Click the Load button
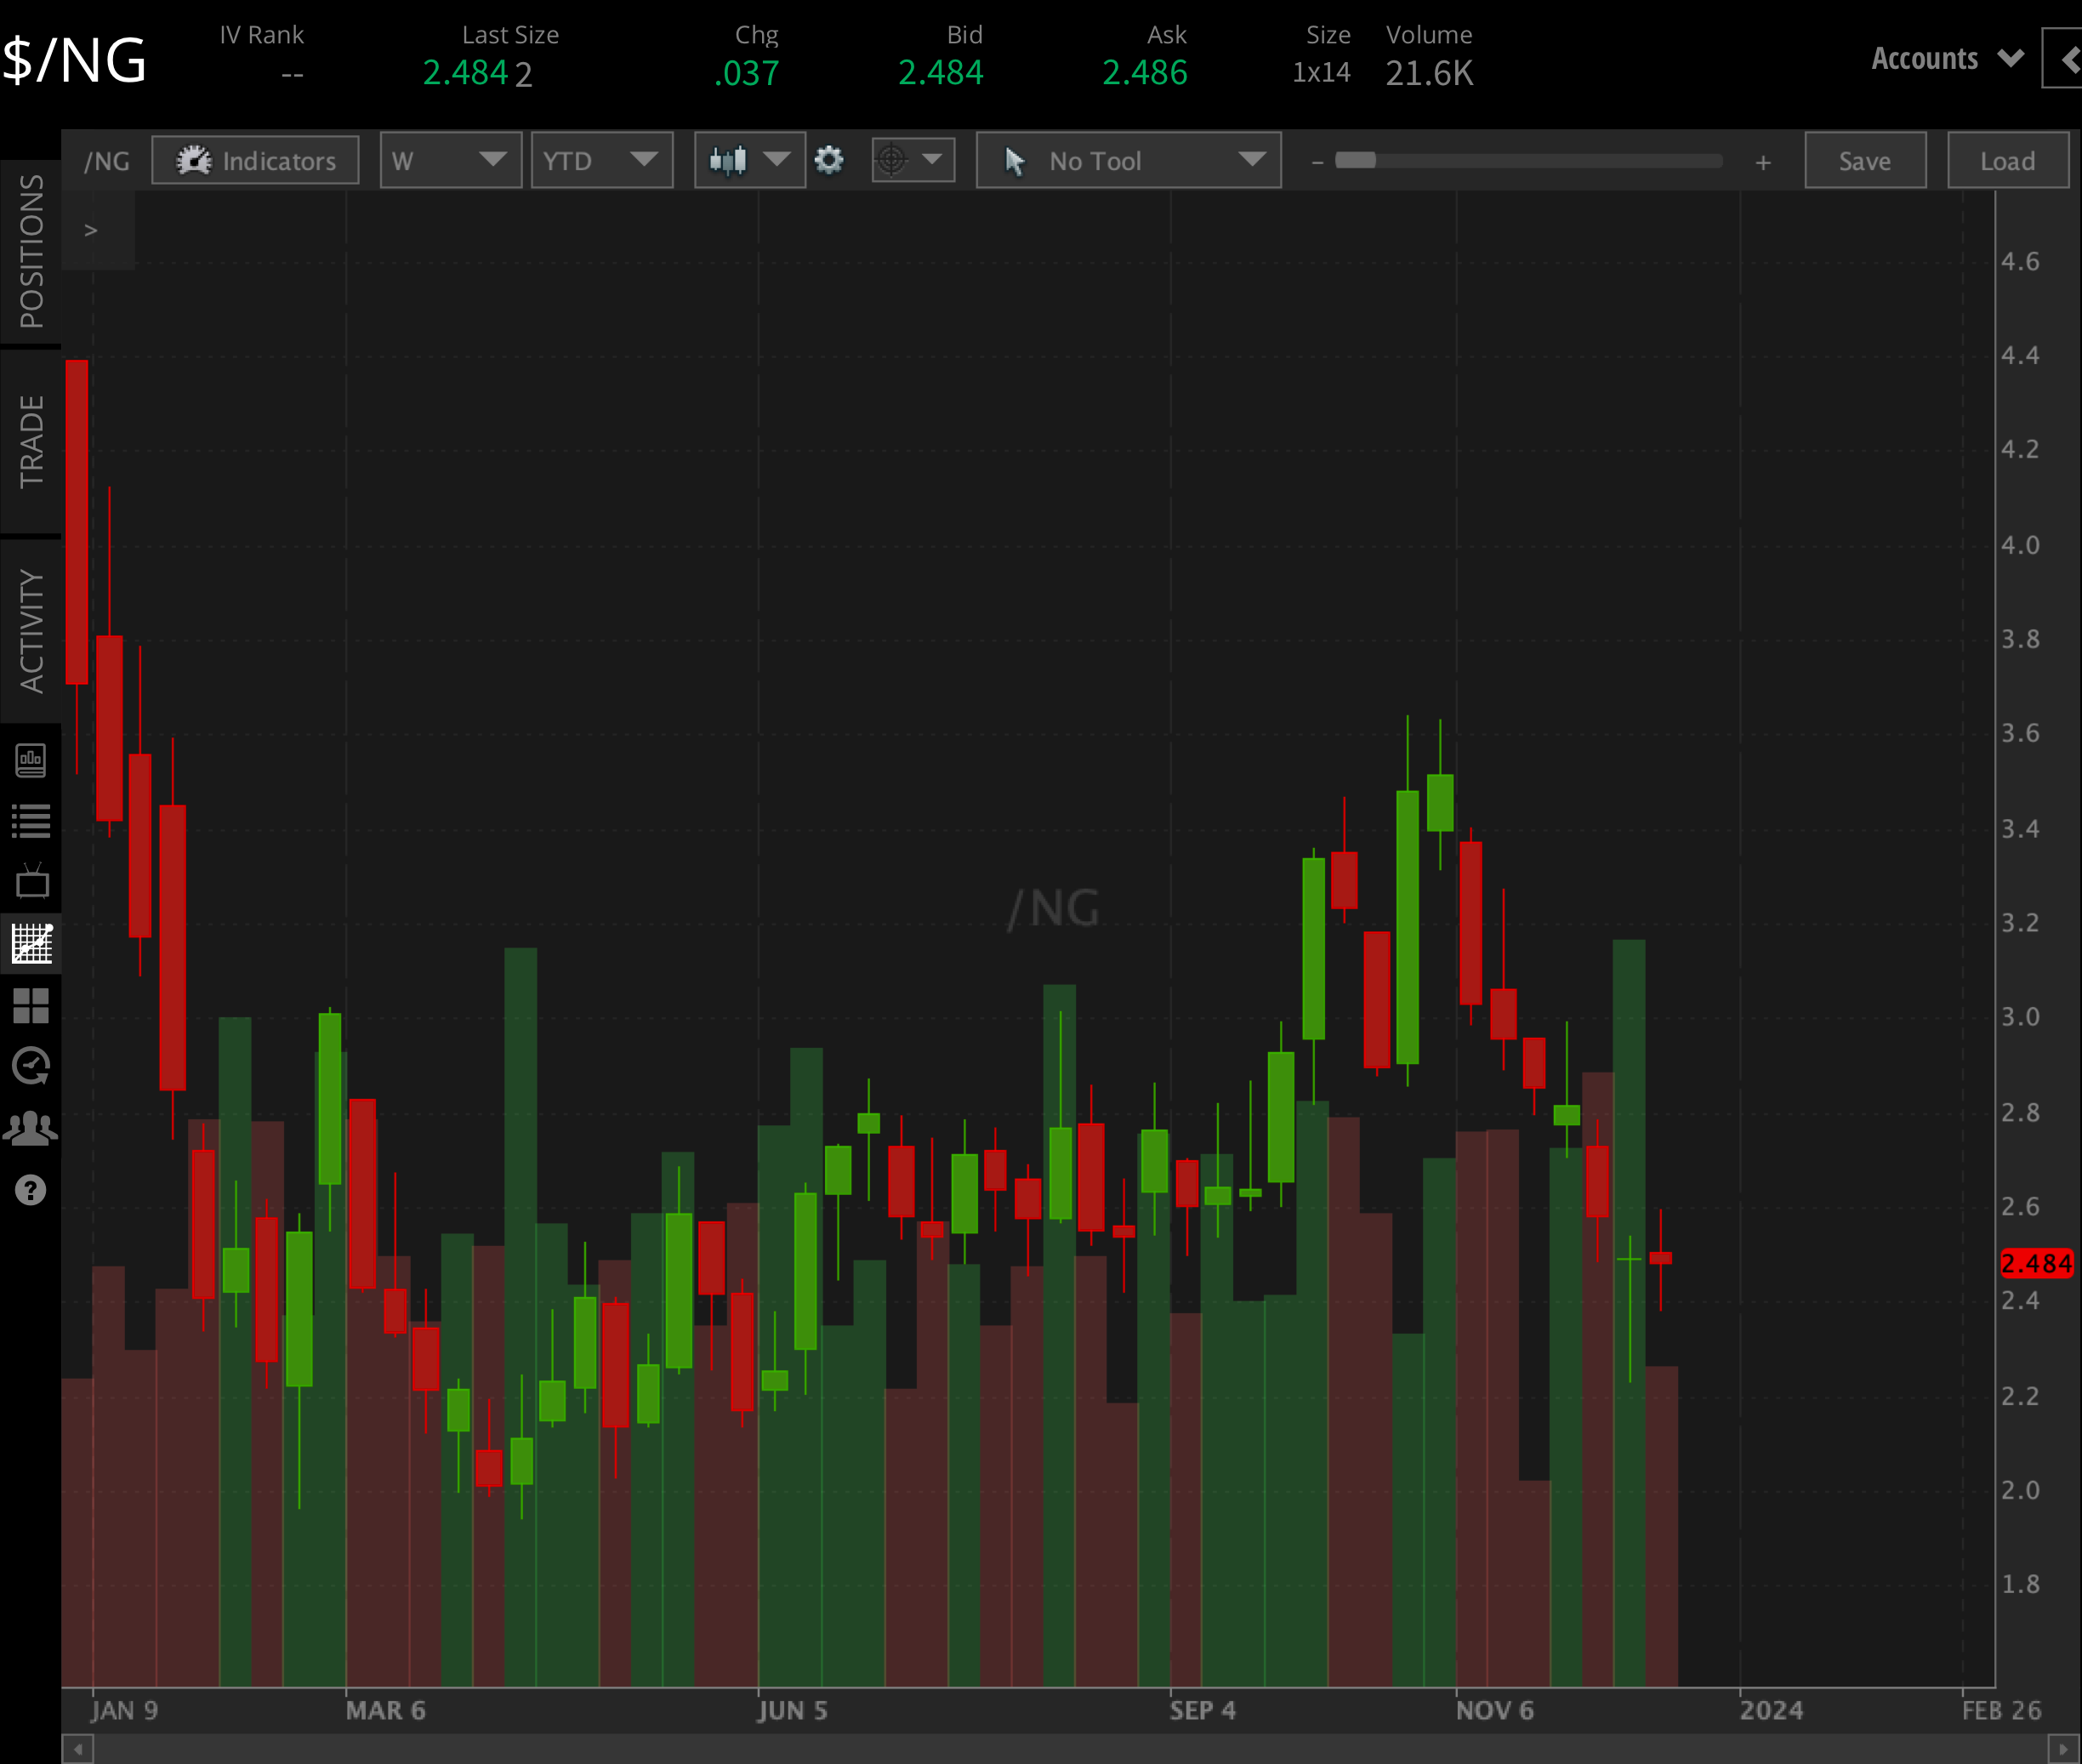 (x=2008, y=160)
